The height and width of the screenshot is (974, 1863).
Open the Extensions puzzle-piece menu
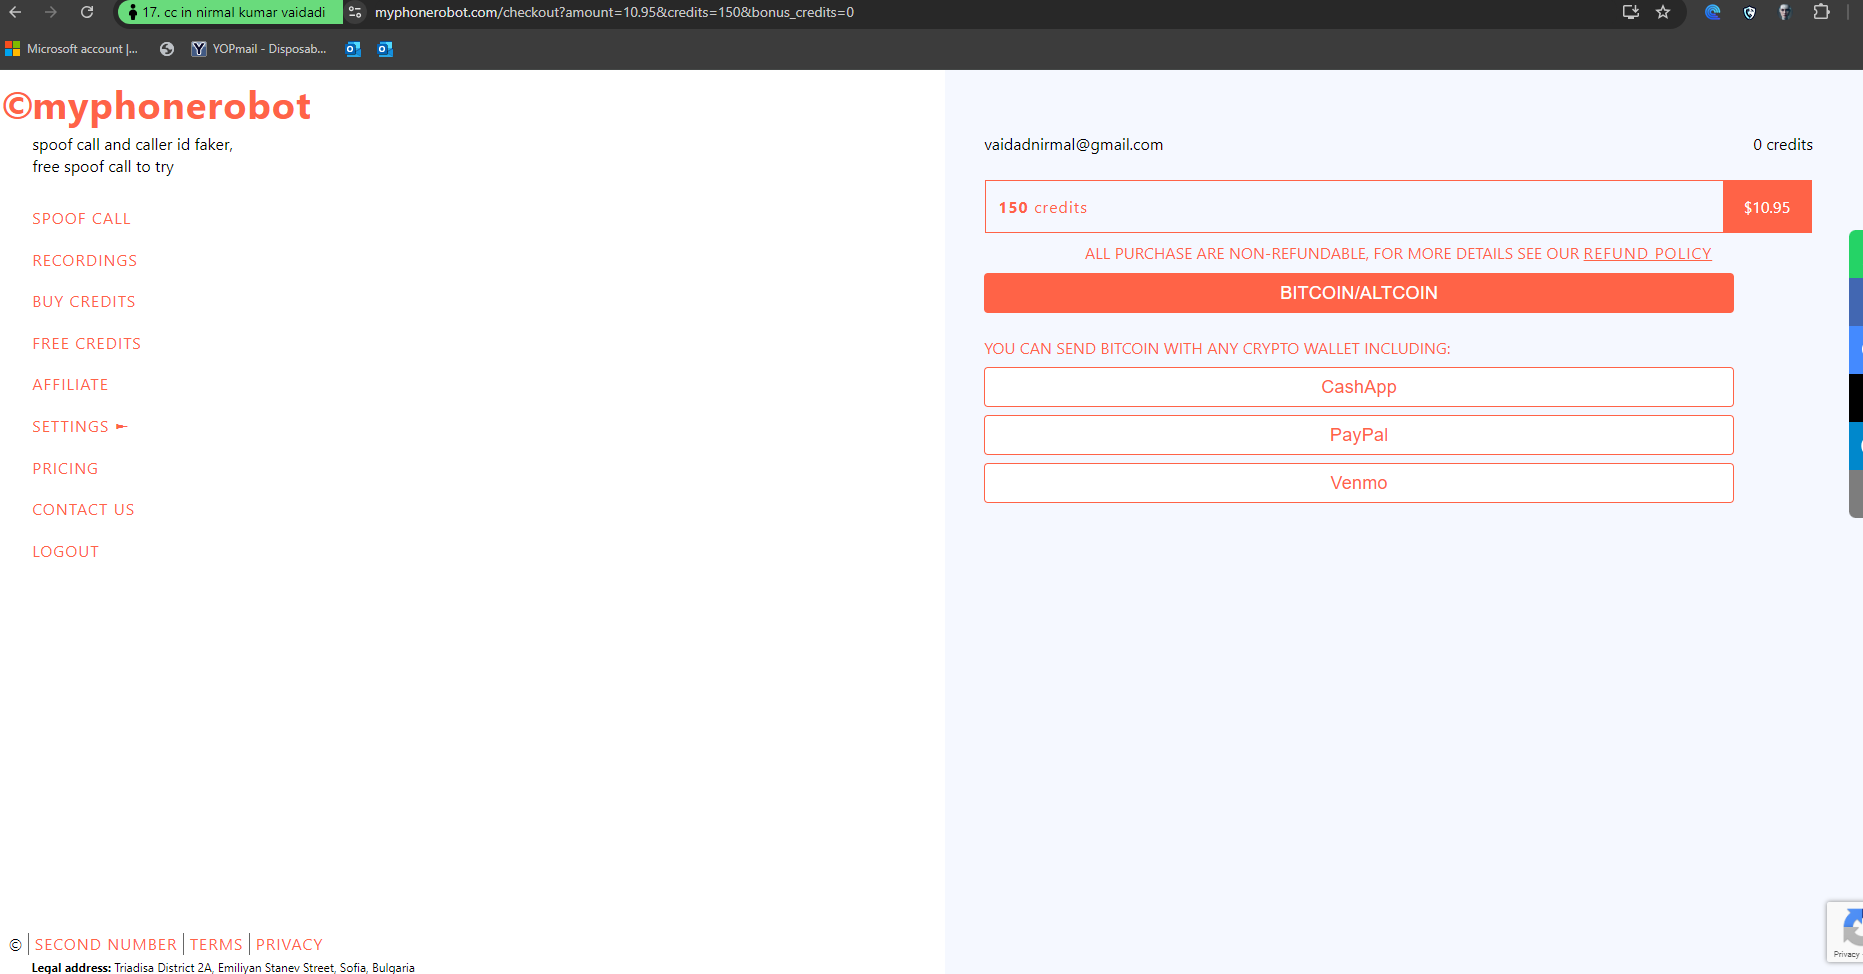1821,12
